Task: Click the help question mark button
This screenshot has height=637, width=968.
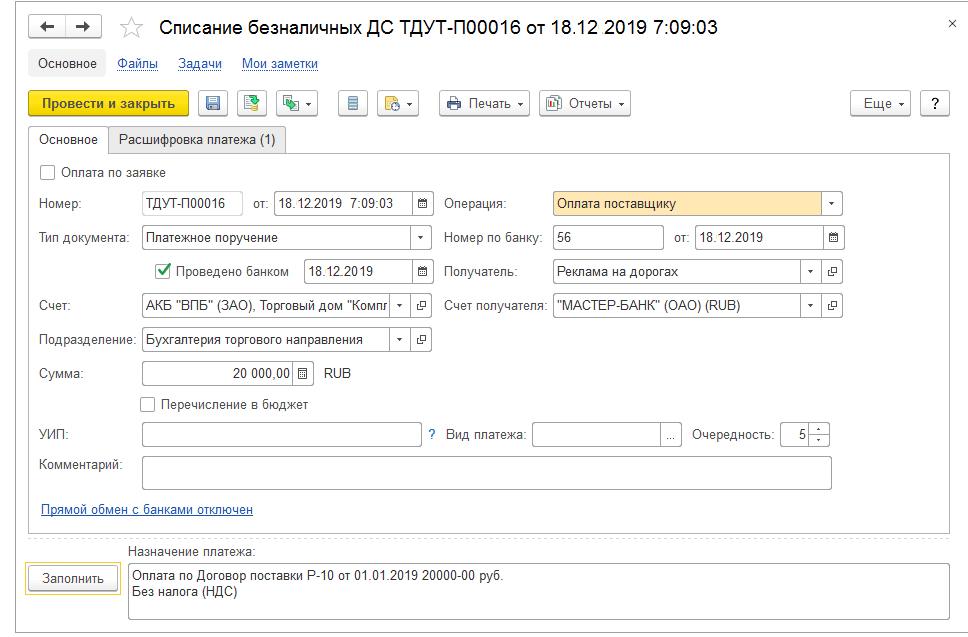Action: click(934, 103)
